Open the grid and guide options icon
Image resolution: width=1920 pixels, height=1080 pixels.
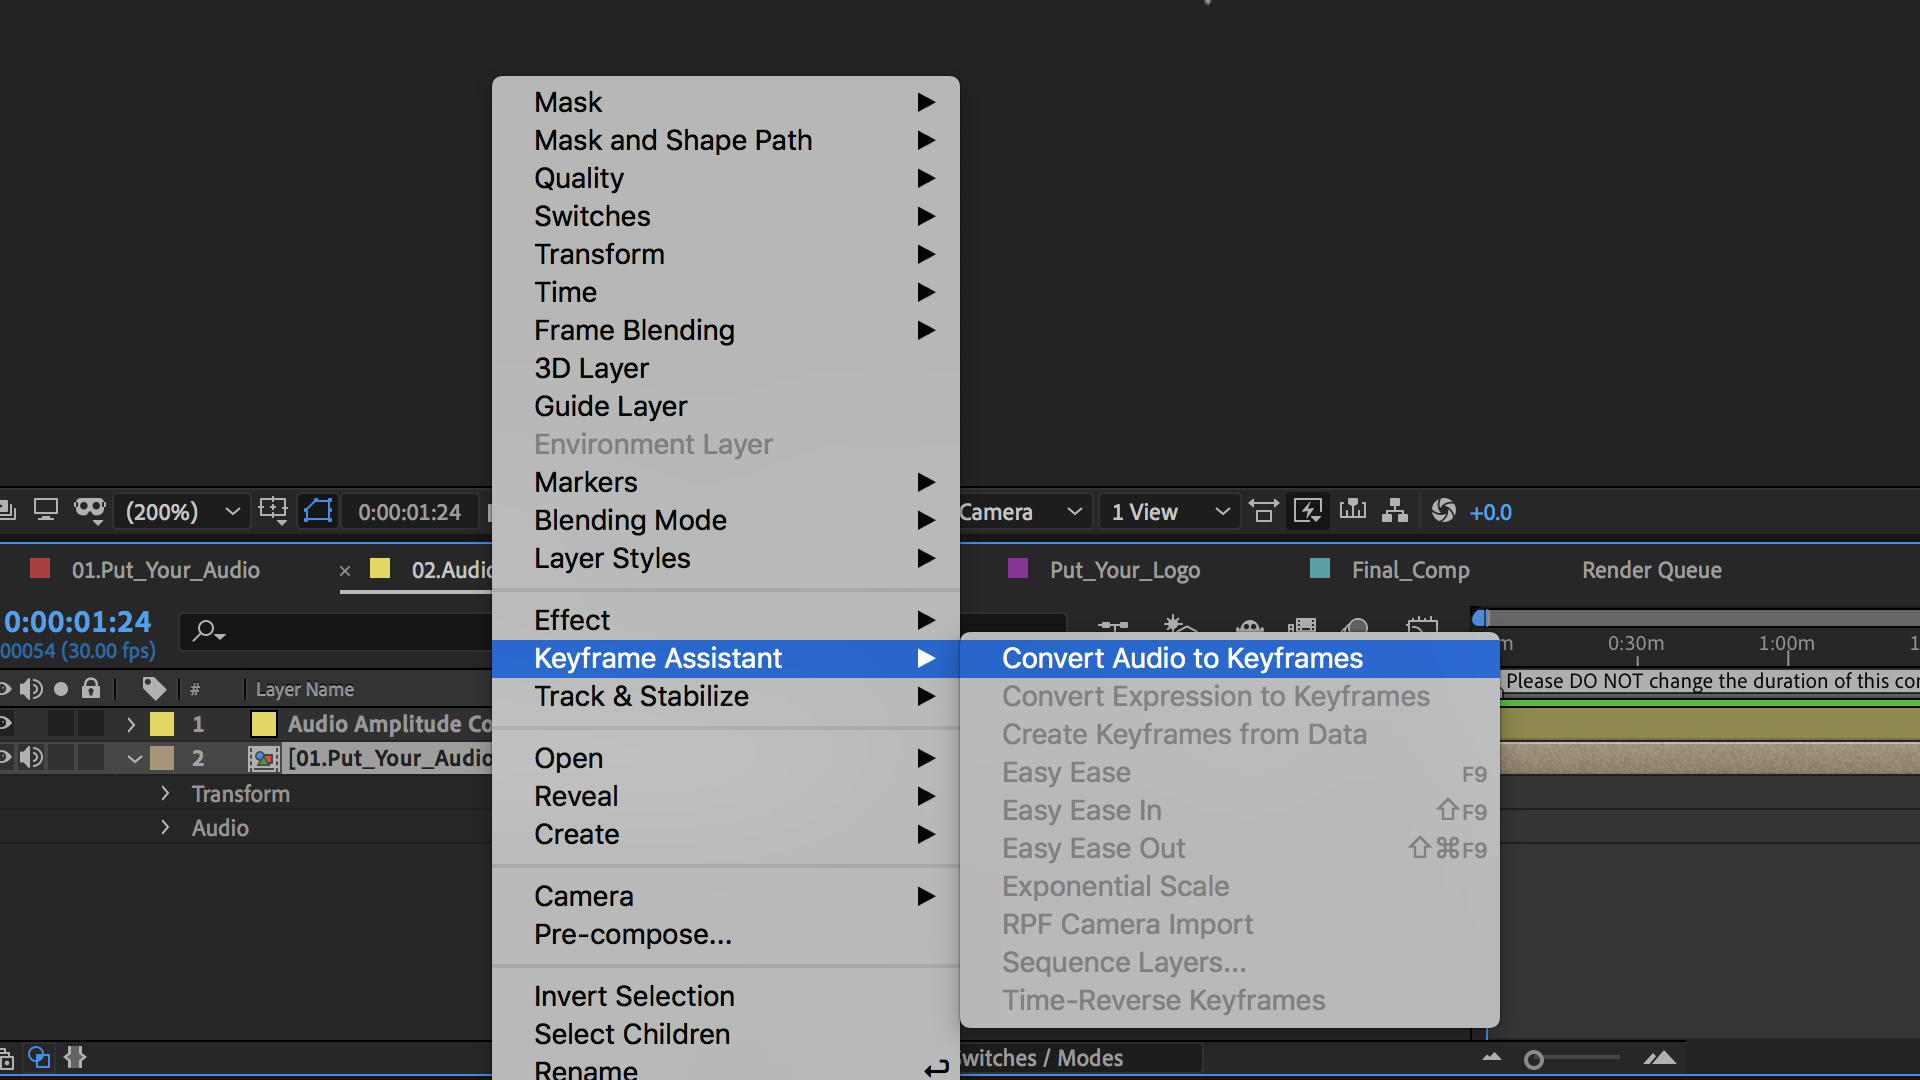(273, 511)
